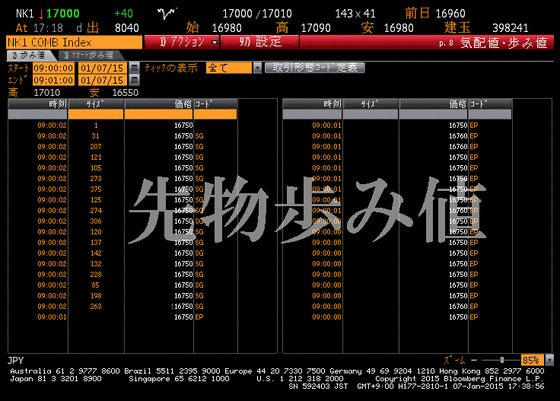
Task: Select the row with size 306
Action: tap(122, 221)
